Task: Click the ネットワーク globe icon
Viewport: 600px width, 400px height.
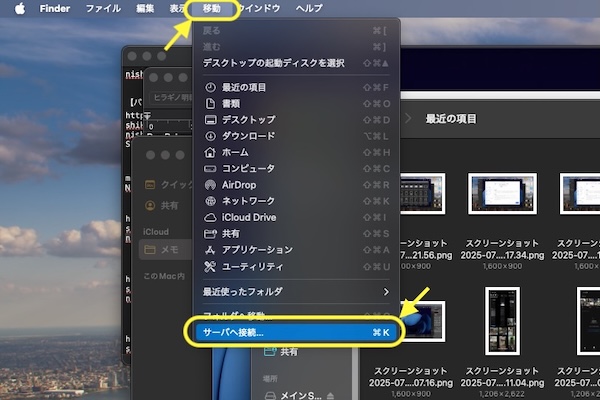Action: pyautogui.click(x=210, y=201)
